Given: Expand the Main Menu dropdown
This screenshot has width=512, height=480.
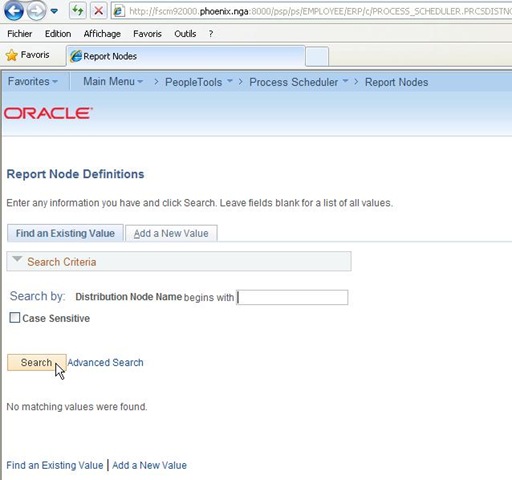Looking at the screenshot, I should pyautogui.click(x=113, y=82).
